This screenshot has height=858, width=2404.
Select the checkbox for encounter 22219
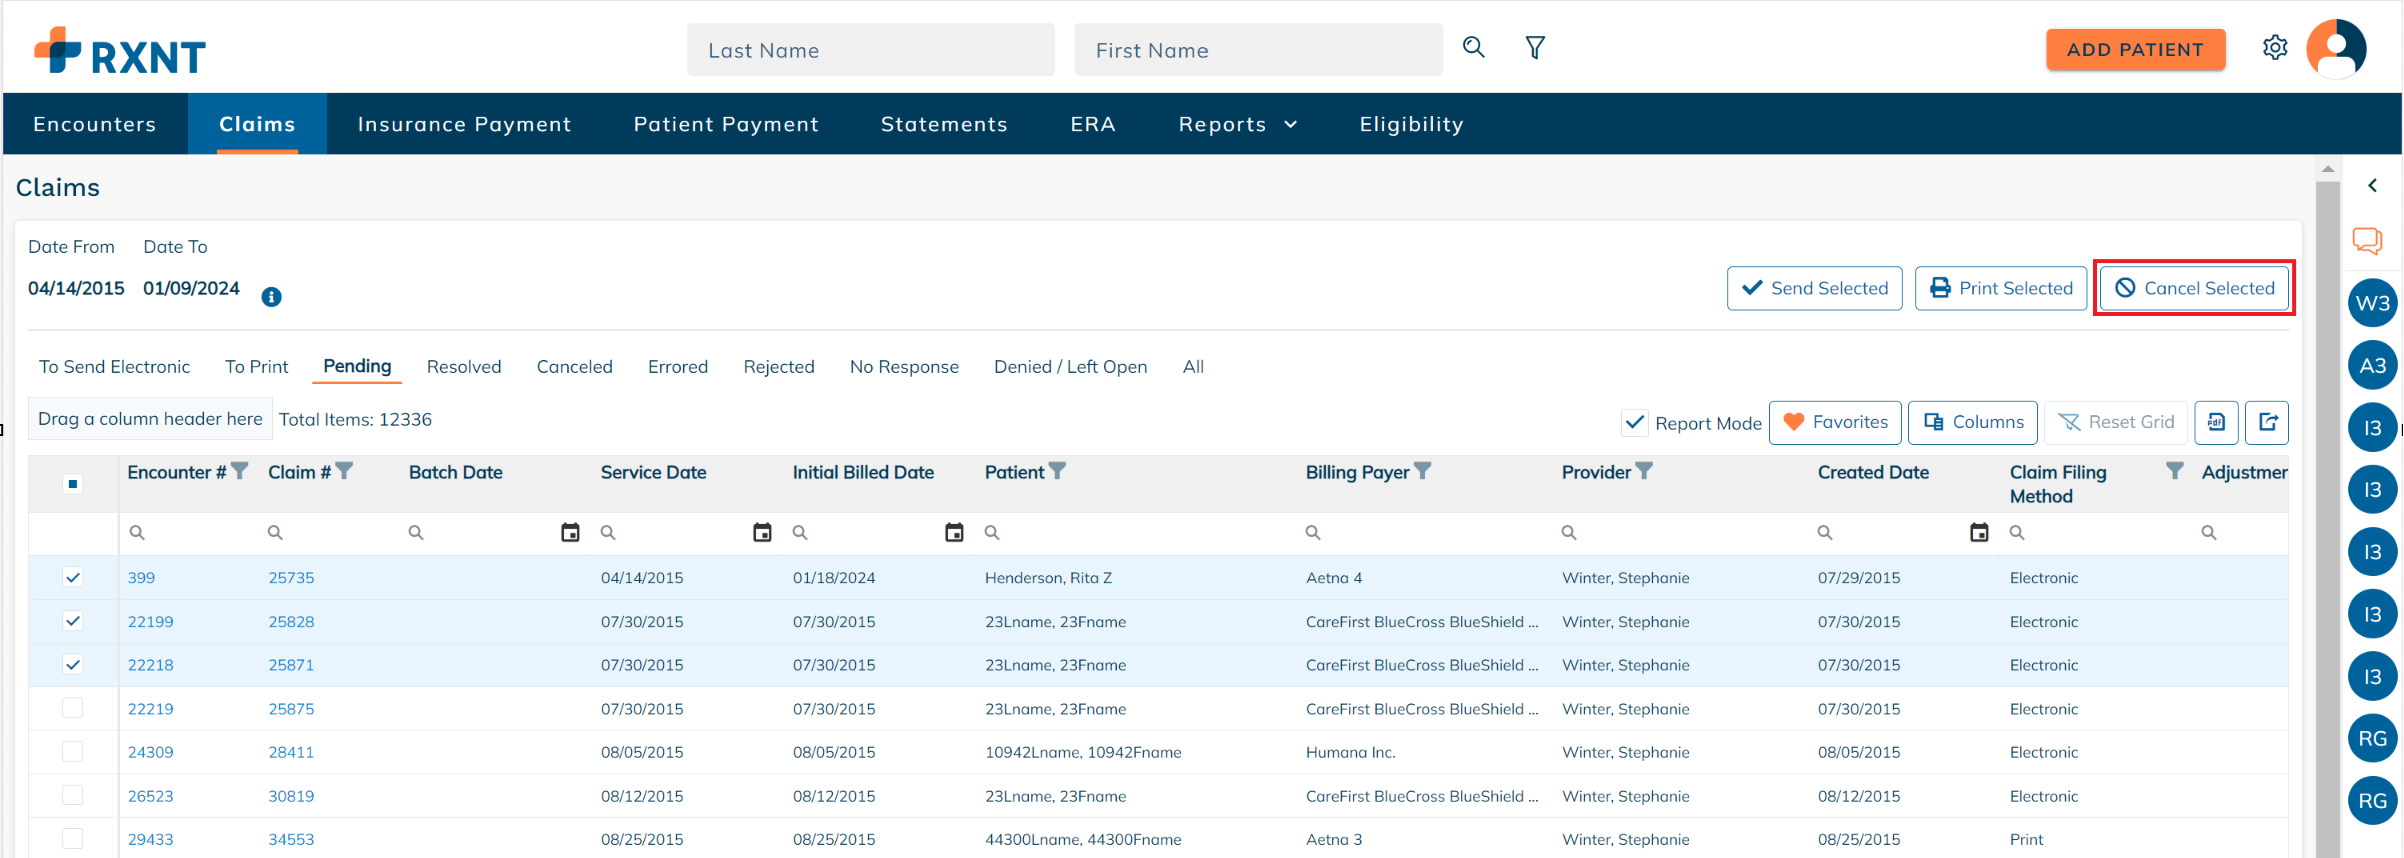[73, 708]
